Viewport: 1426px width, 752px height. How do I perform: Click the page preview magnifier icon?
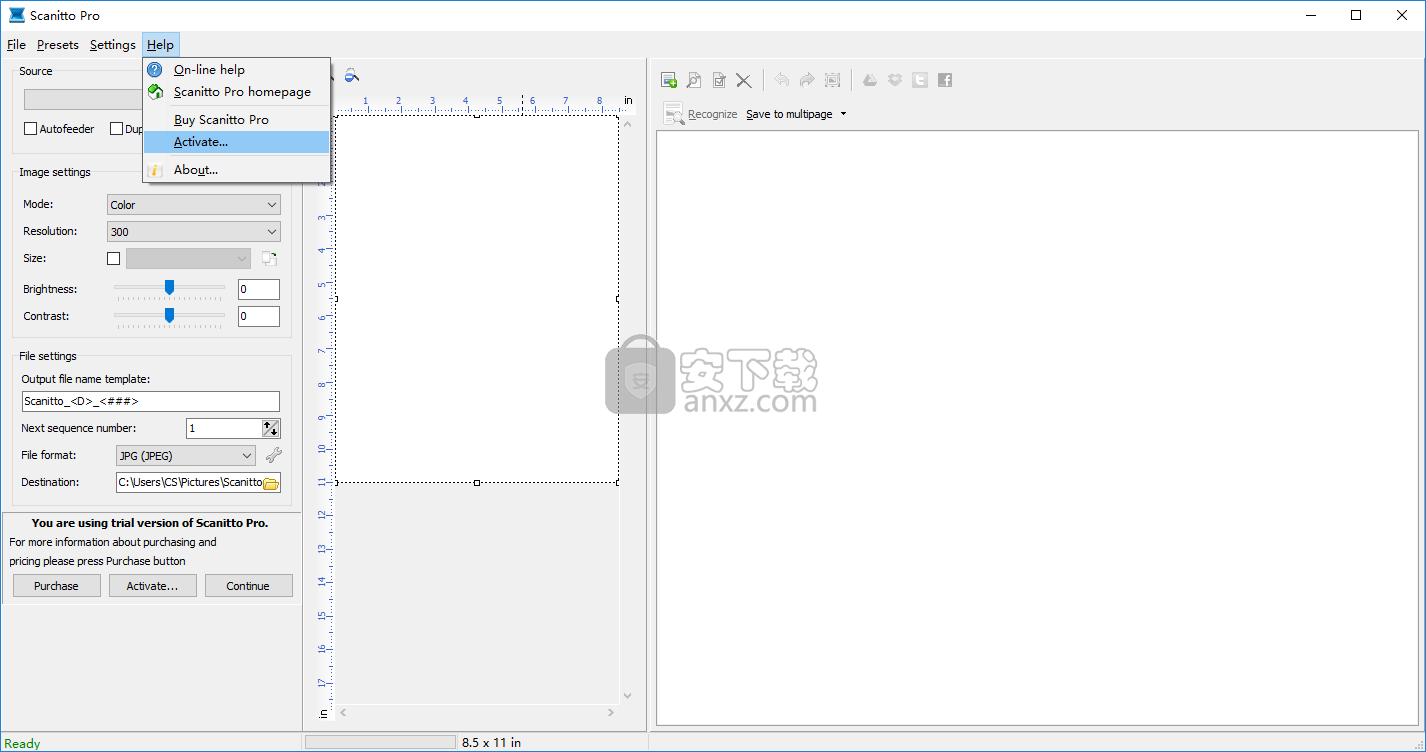694,80
